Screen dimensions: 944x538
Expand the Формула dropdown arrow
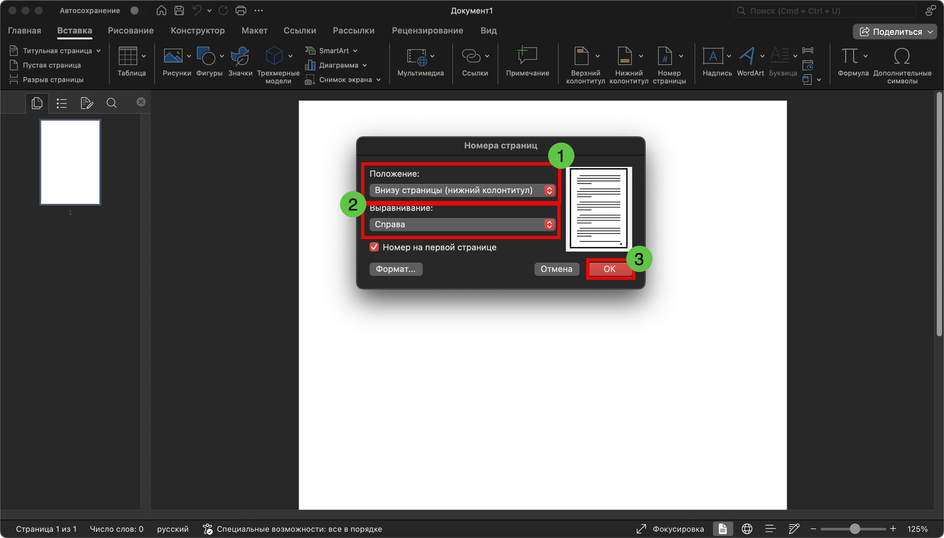(866, 56)
